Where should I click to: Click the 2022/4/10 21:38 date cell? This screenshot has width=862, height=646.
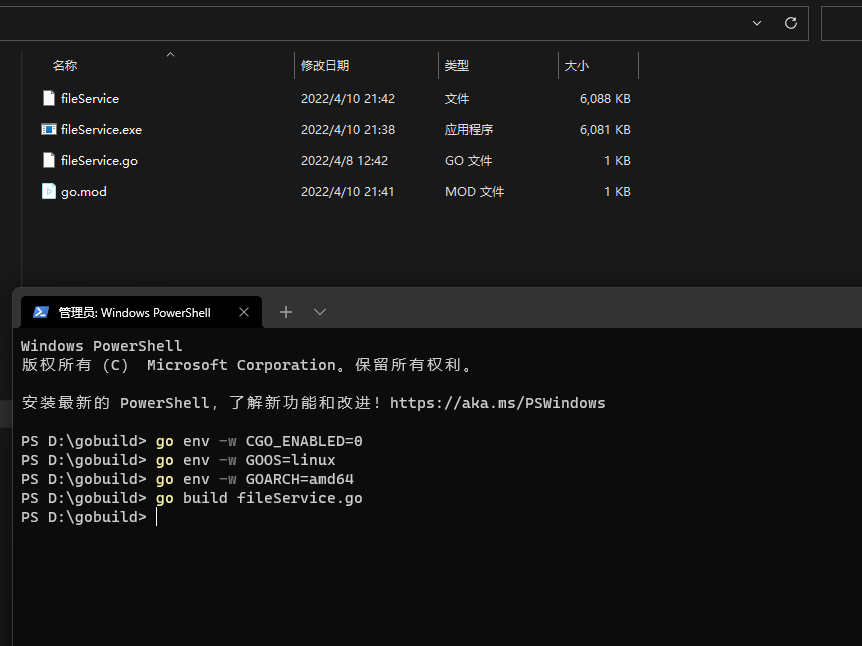click(x=348, y=130)
